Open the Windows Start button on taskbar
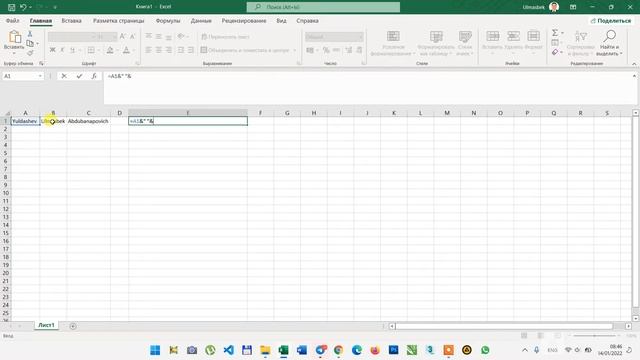This screenshot has height=360, width=640. click(x=155, y=350)
